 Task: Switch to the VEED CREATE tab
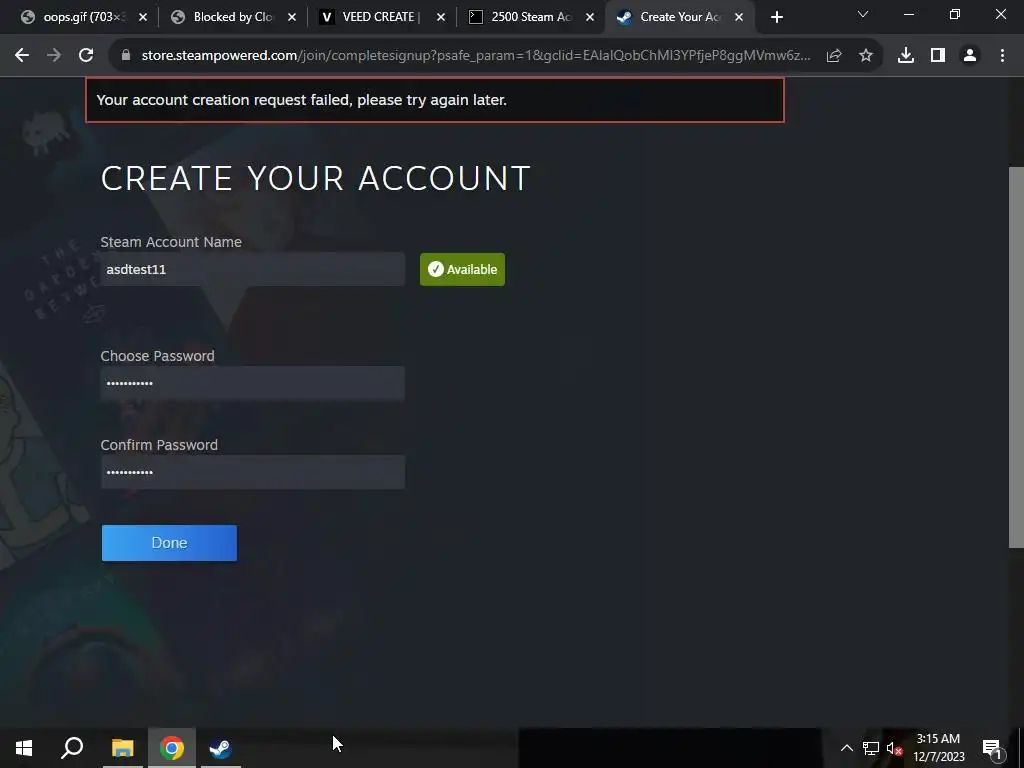[380, 18]
